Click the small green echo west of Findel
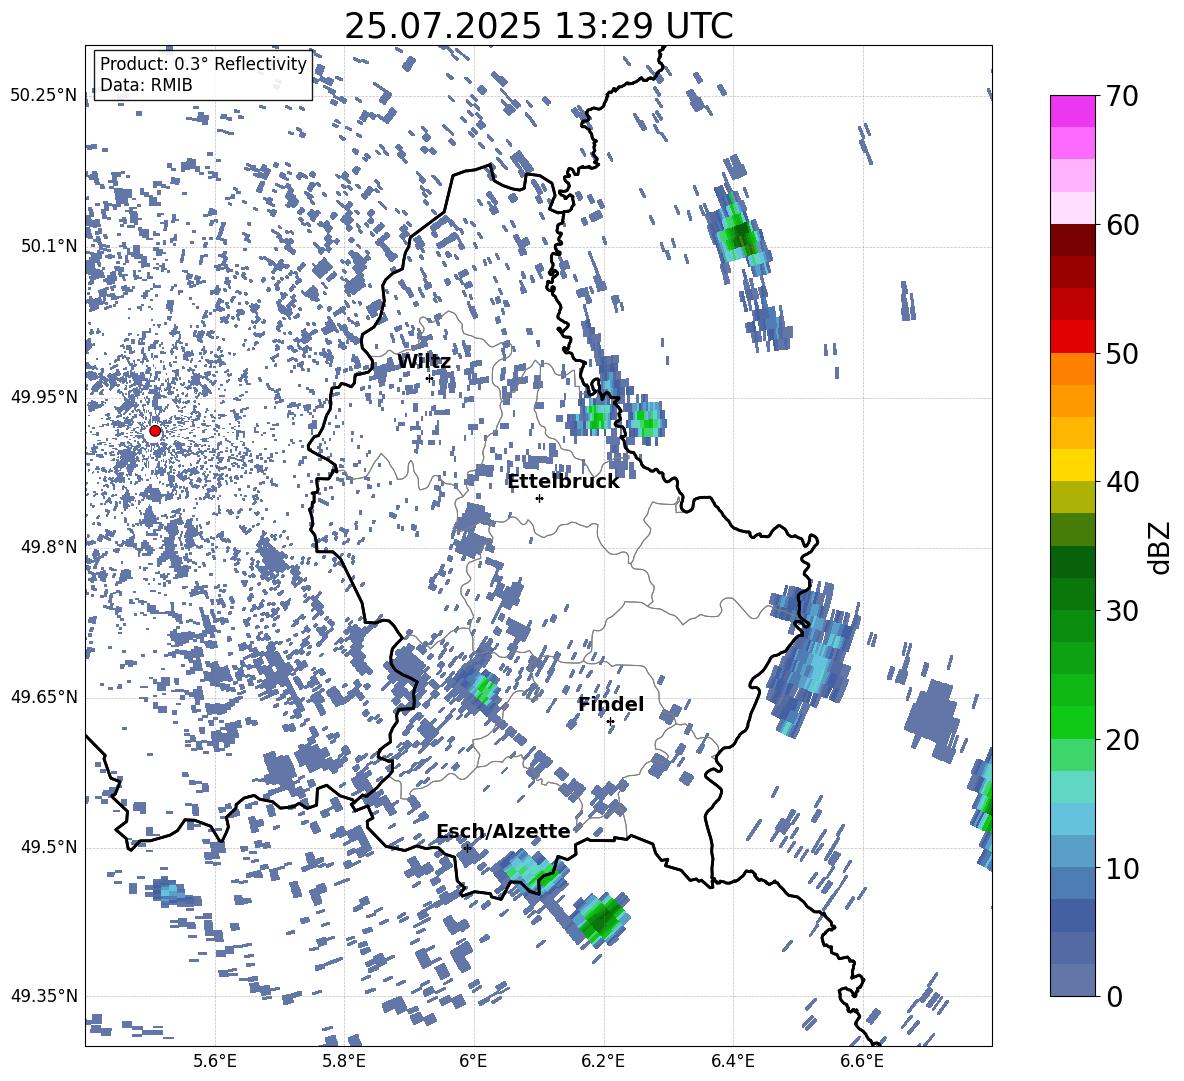The width and height of the screenshot is (1184, 1081). (x=483, y=688)
